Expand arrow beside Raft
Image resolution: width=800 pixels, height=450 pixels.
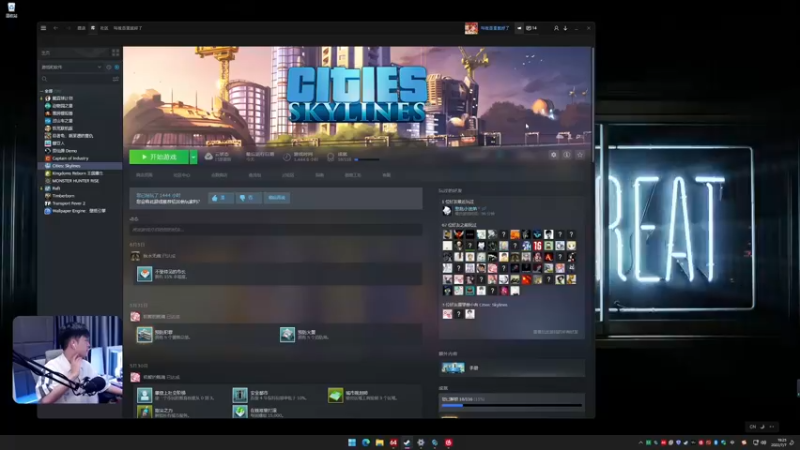point(42,188)
